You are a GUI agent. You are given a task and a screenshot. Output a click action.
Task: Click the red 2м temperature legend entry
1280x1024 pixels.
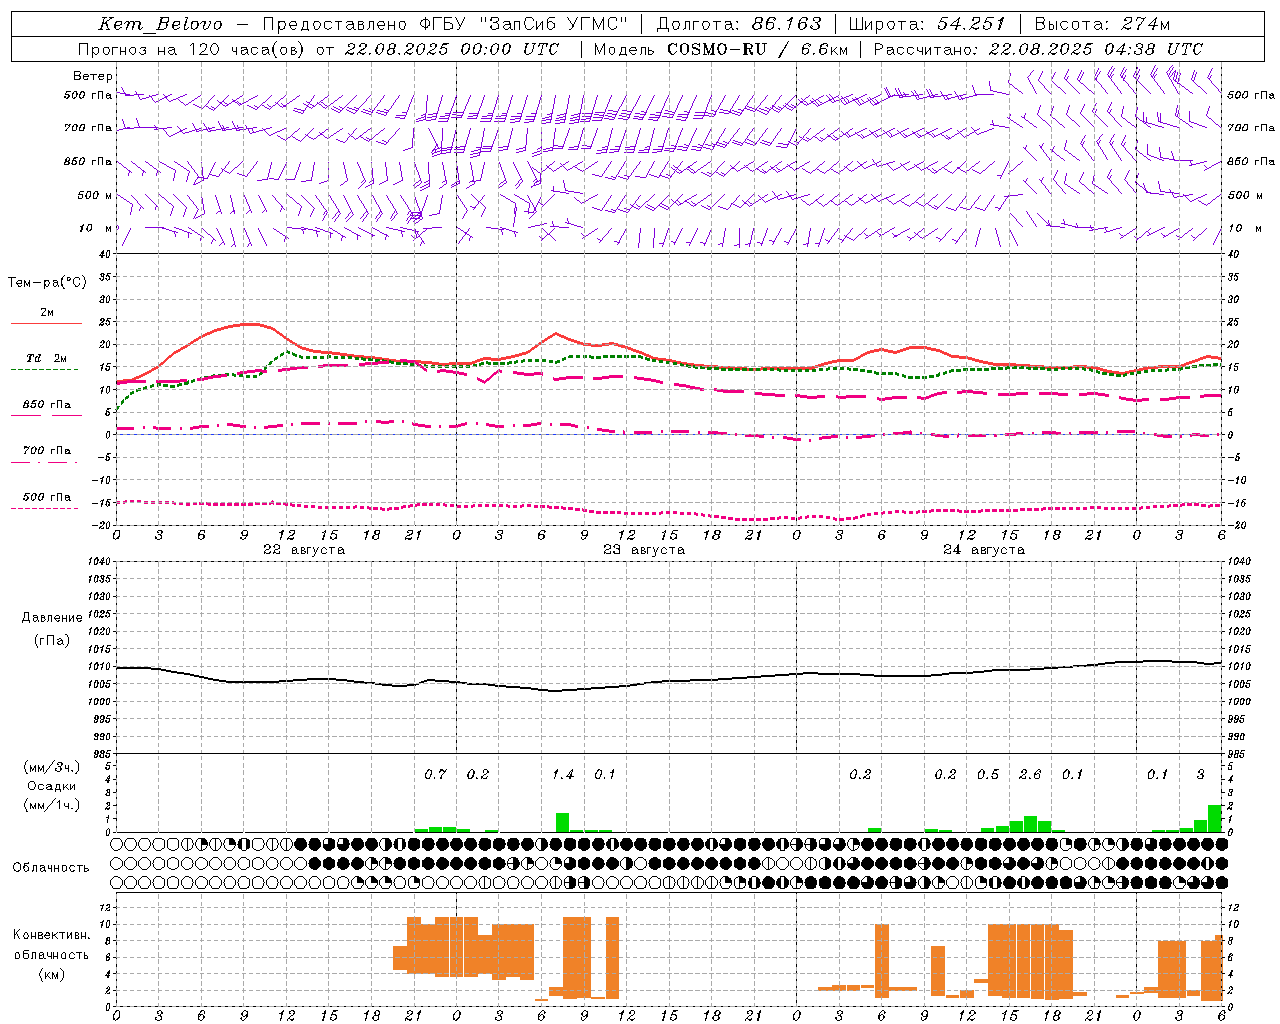(46, 316)
